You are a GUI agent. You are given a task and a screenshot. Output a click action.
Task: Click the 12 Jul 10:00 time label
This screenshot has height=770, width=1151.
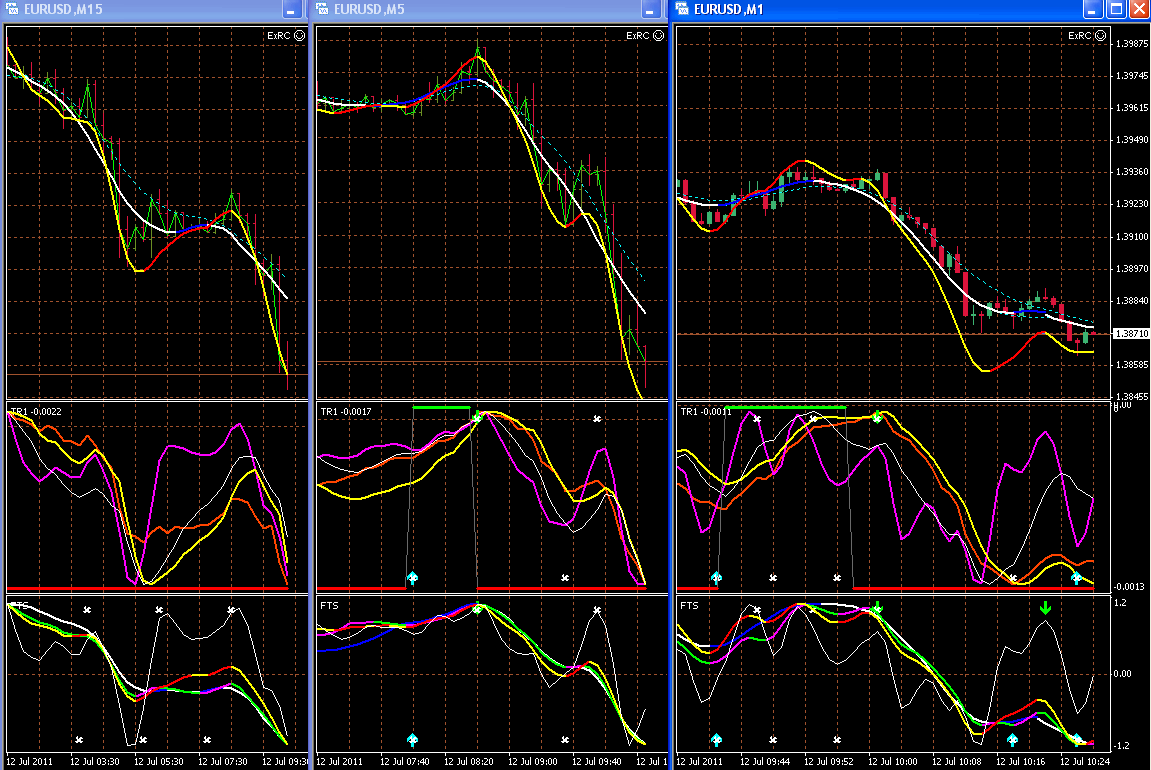click(x=893, y=762)
